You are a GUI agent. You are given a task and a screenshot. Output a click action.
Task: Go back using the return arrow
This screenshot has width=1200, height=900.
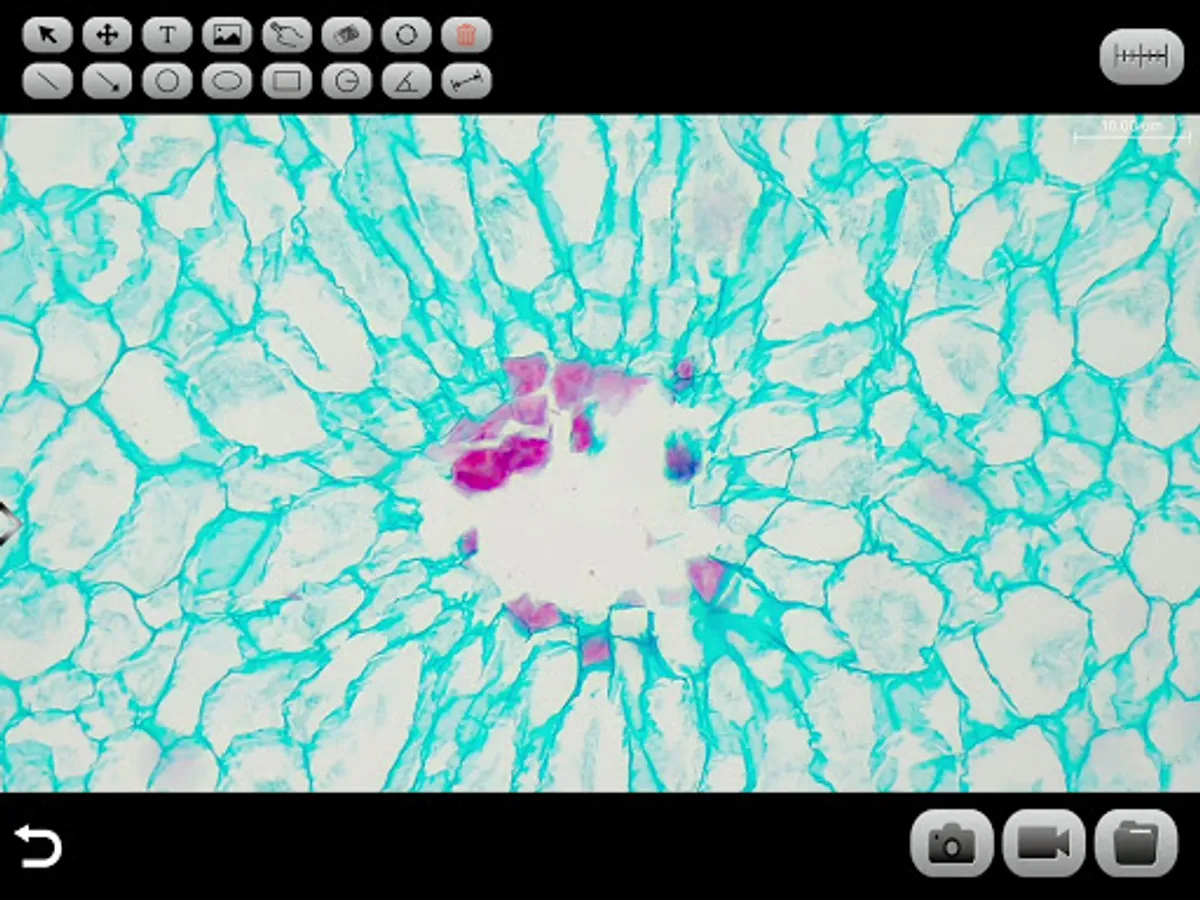point(38,846)
